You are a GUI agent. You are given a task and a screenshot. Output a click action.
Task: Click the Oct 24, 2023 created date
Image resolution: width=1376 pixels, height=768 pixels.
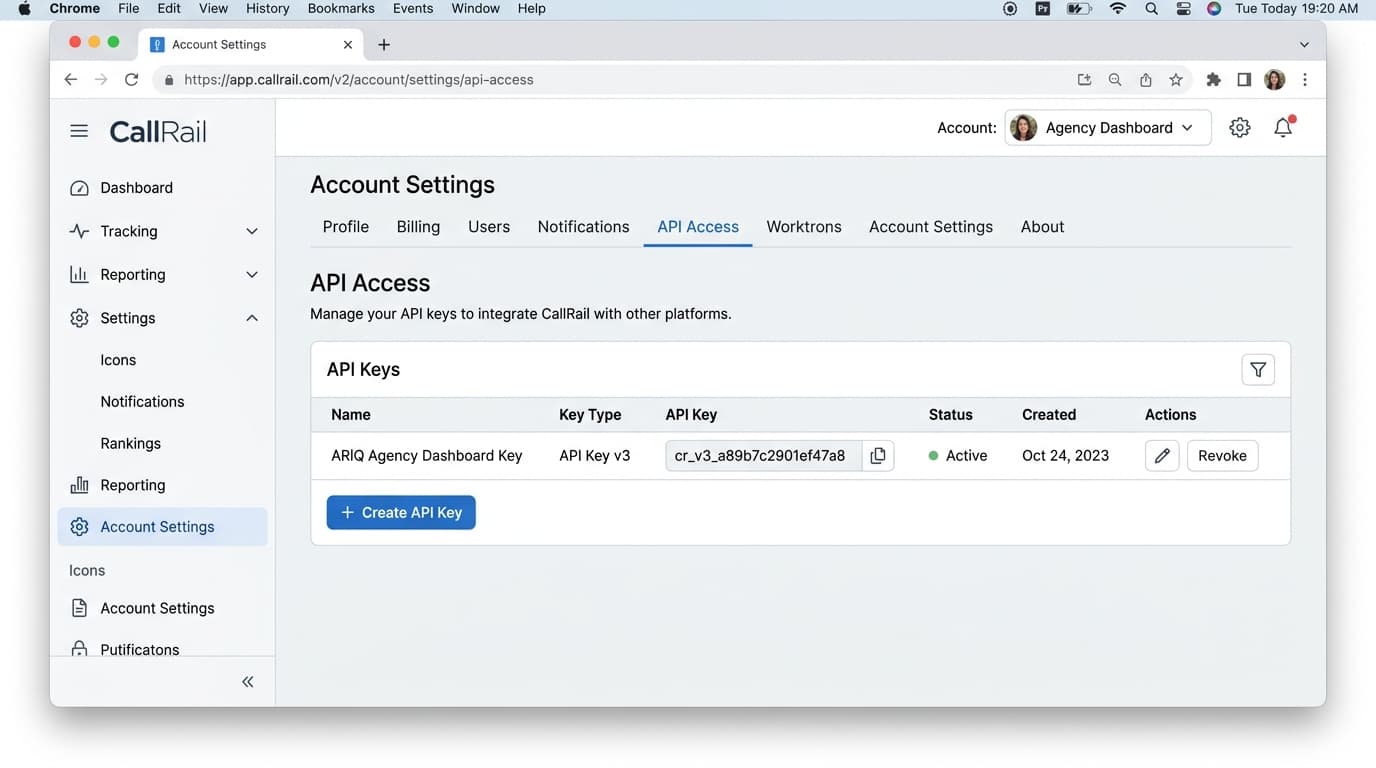coord(1065,455)
